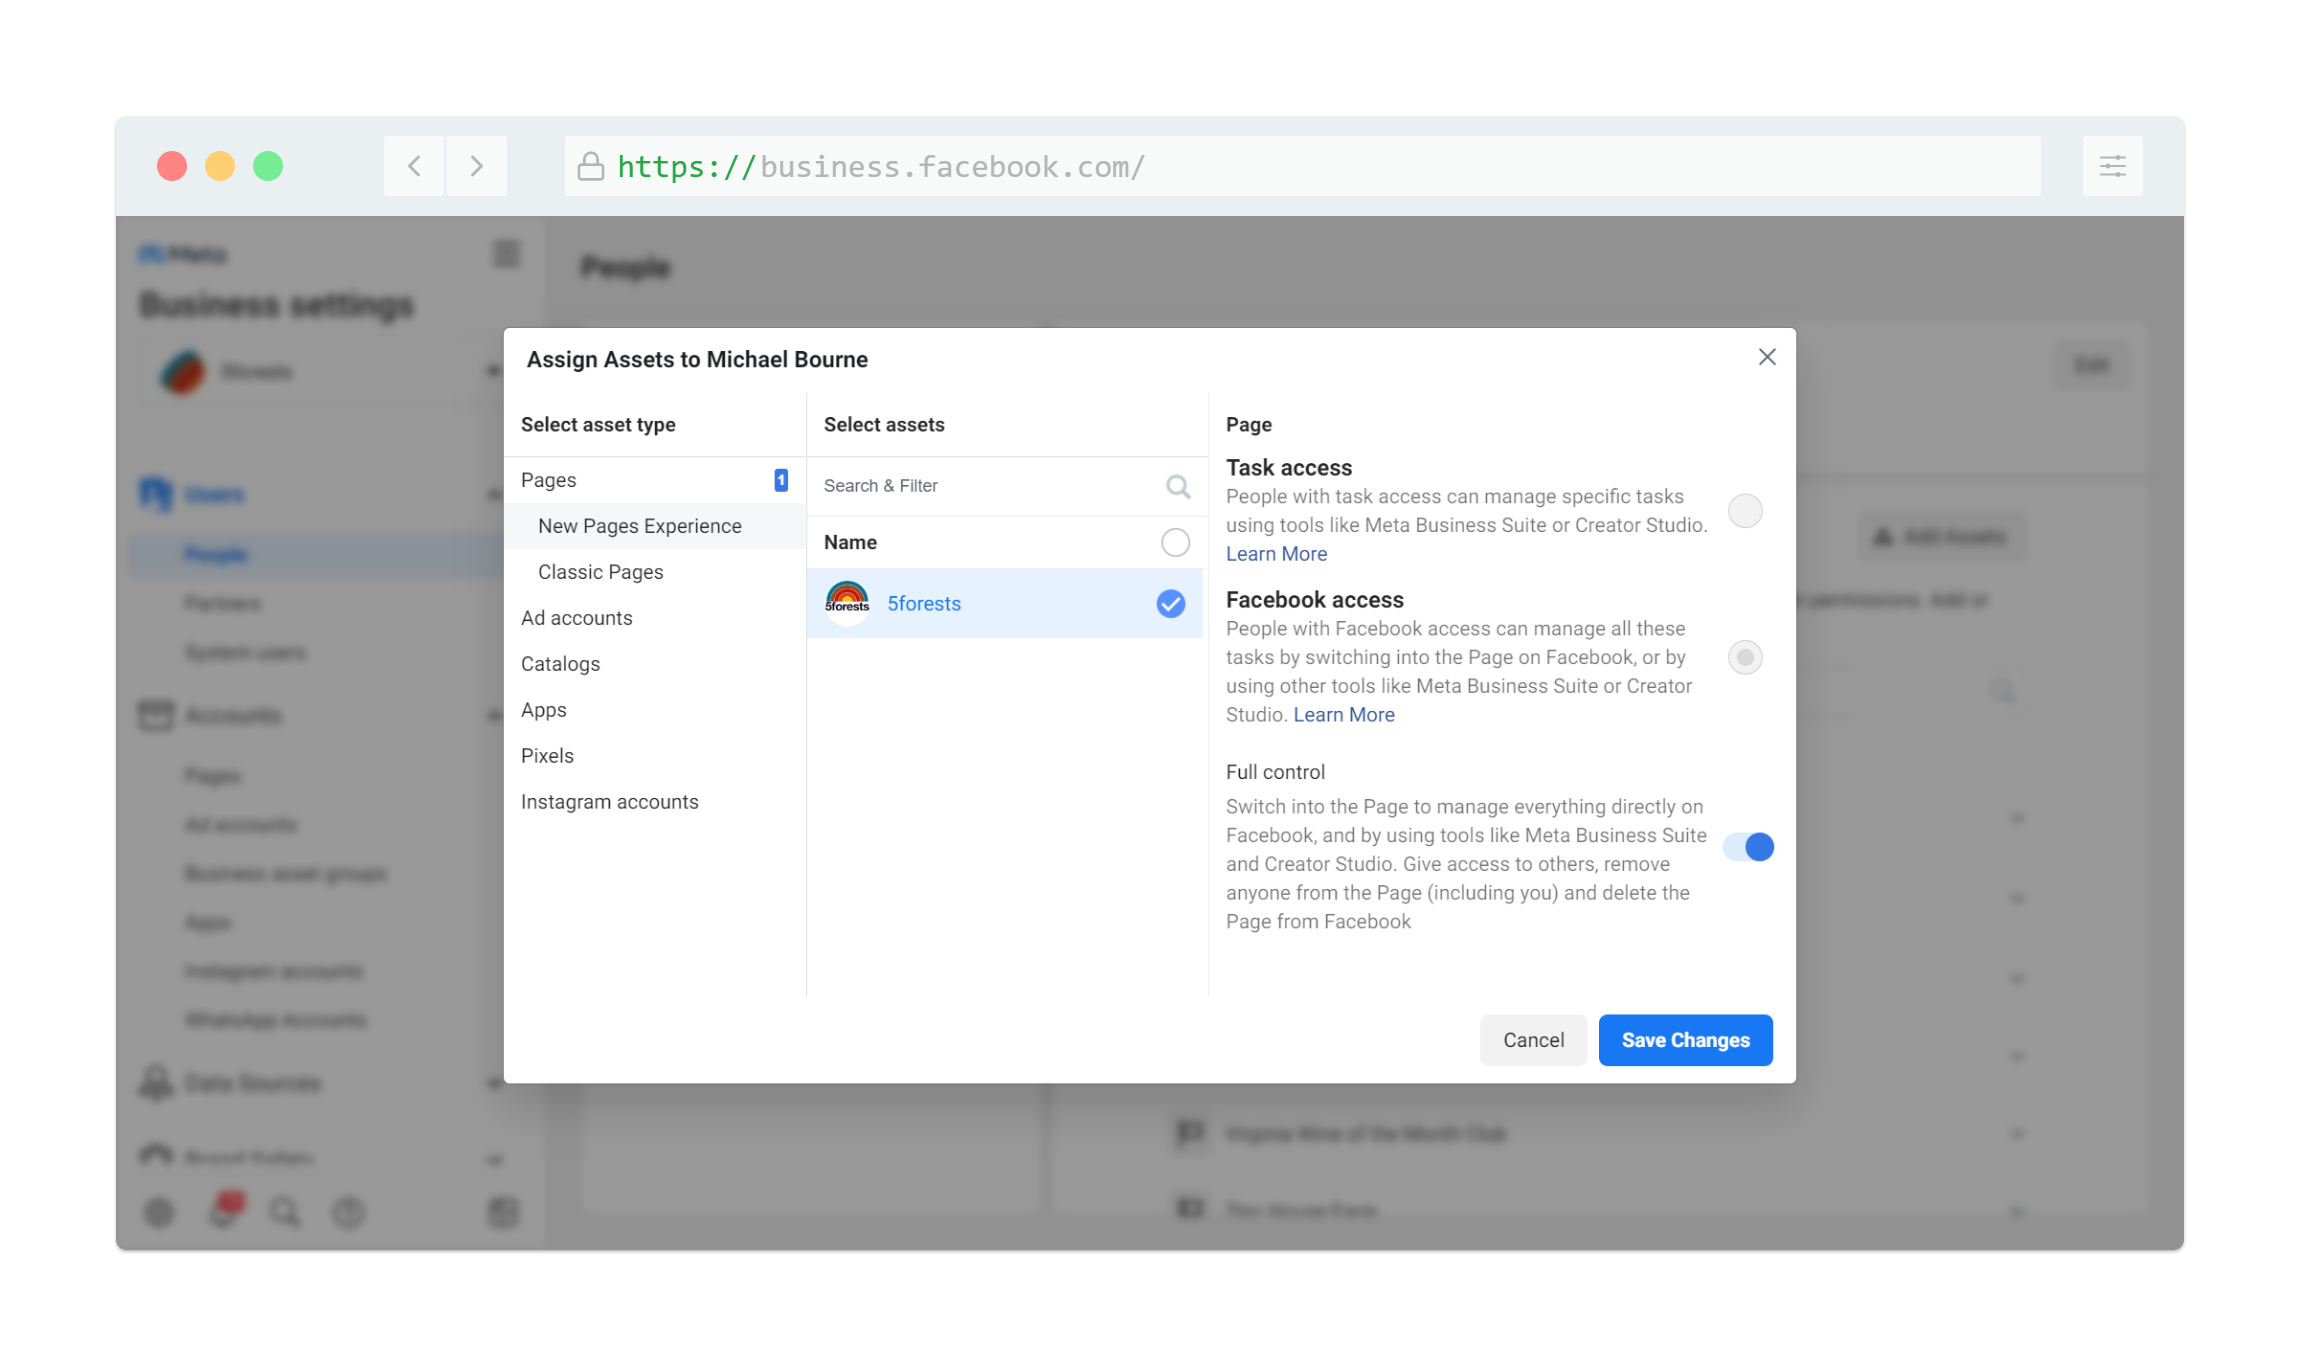Open Learn More under Task access
The width and height of the screenshot is (2300, 1366).
click(x=1276, y=554)
